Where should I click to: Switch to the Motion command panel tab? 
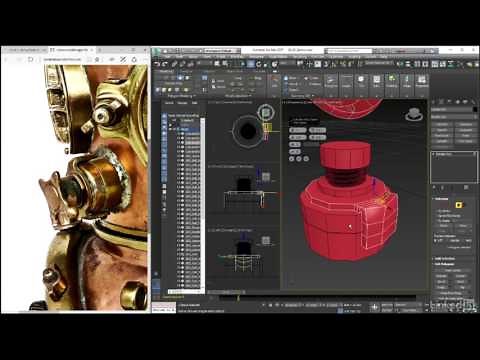(x=458, y=102)
